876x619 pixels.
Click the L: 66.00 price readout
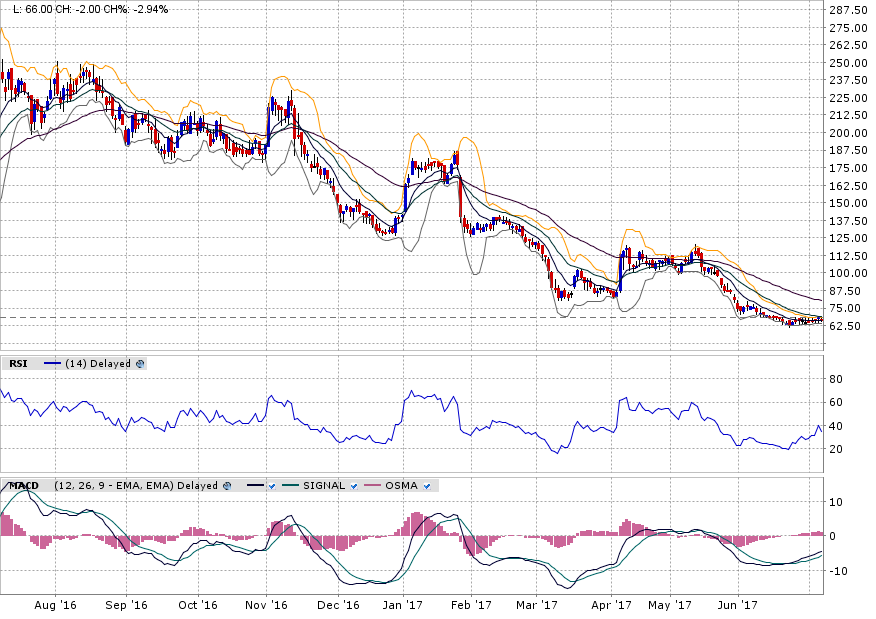pos(26,9)
